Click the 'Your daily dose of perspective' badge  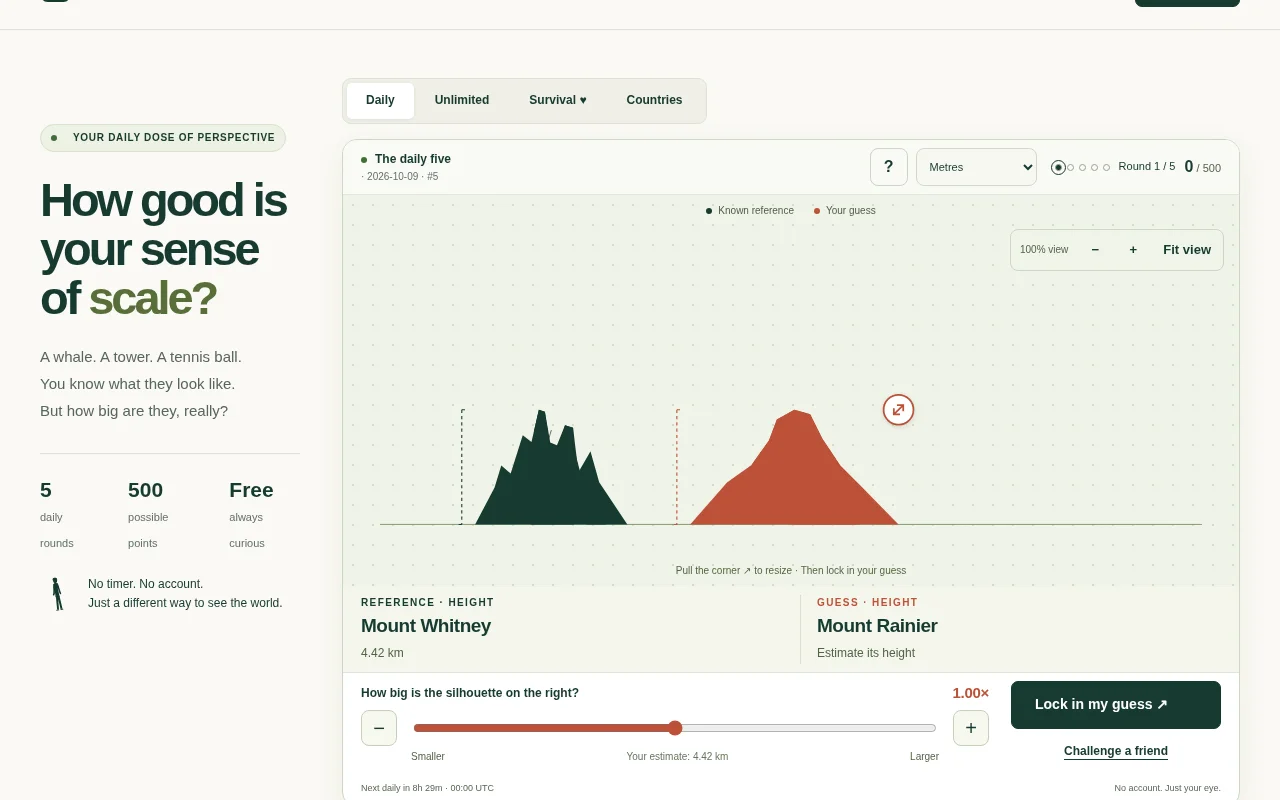pyautogui.click(x=163, y=138)
